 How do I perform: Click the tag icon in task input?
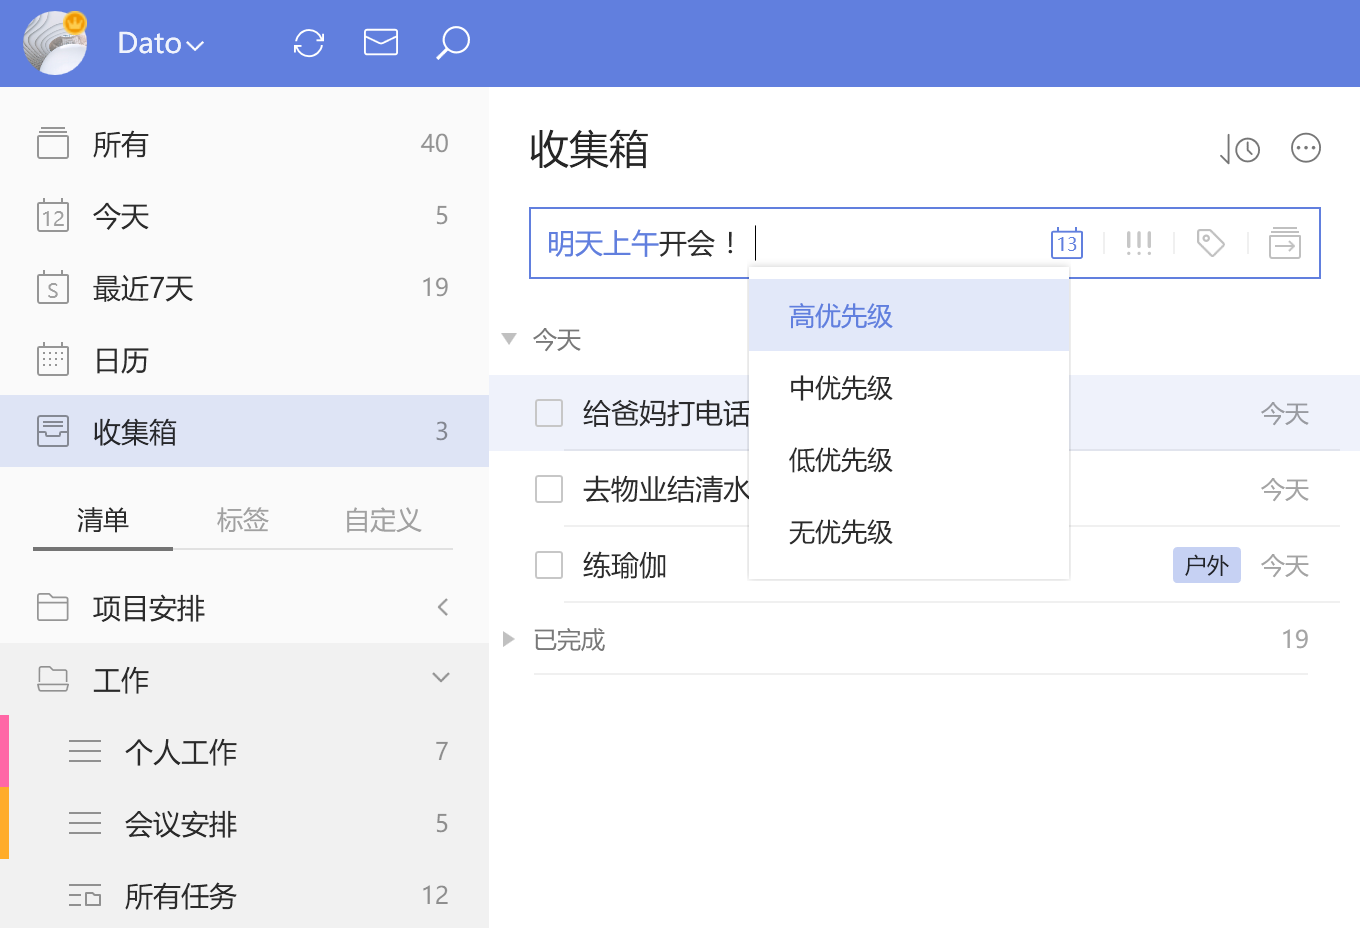coord(1211,243)
